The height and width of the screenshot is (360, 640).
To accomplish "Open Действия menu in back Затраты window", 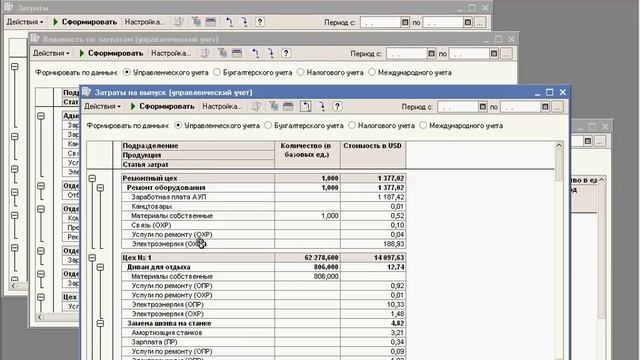I will click(x=24, y=22).
